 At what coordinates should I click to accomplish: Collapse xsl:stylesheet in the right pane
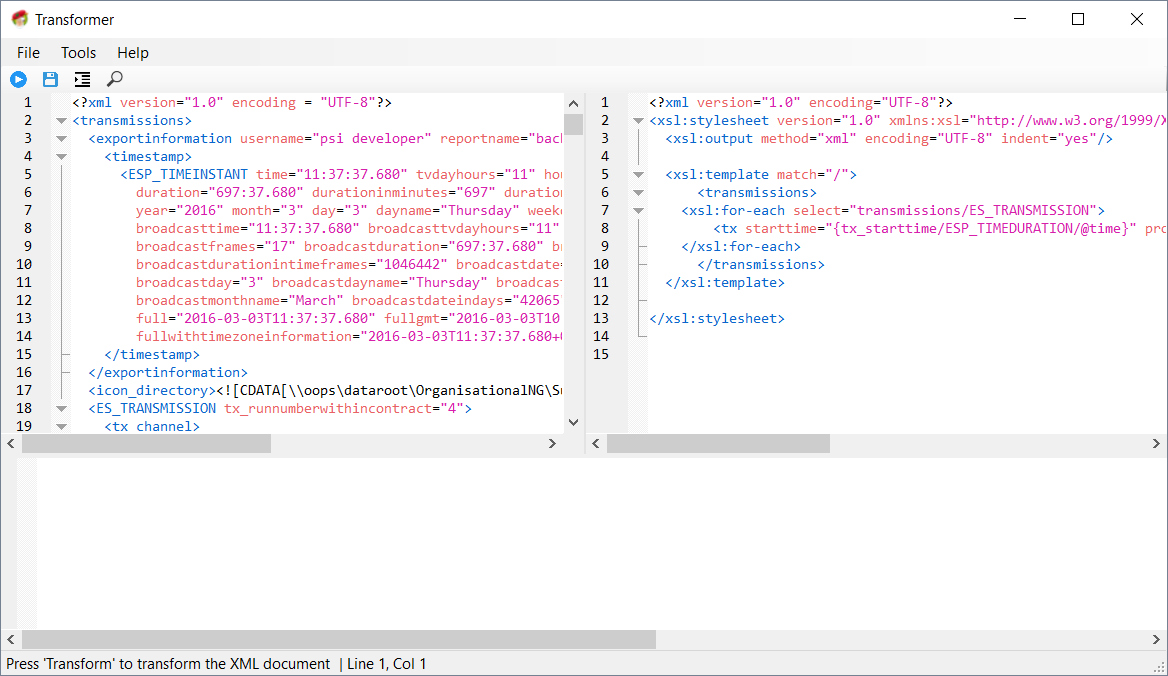638,120
